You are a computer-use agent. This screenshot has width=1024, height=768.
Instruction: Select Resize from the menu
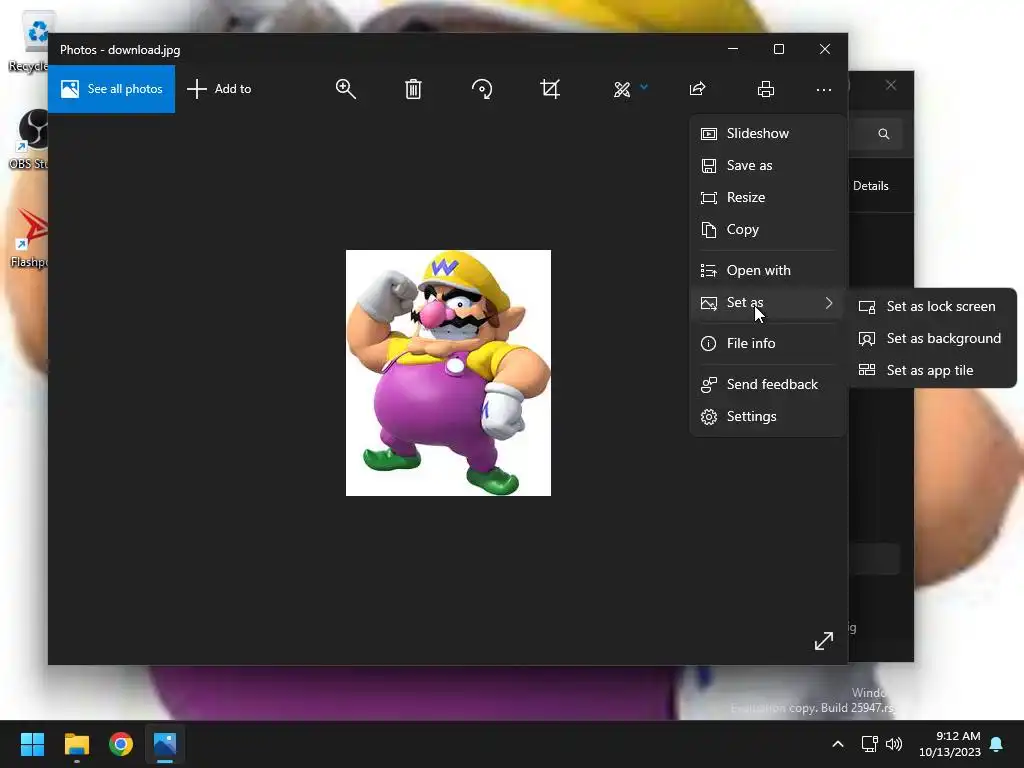(767, 197)
